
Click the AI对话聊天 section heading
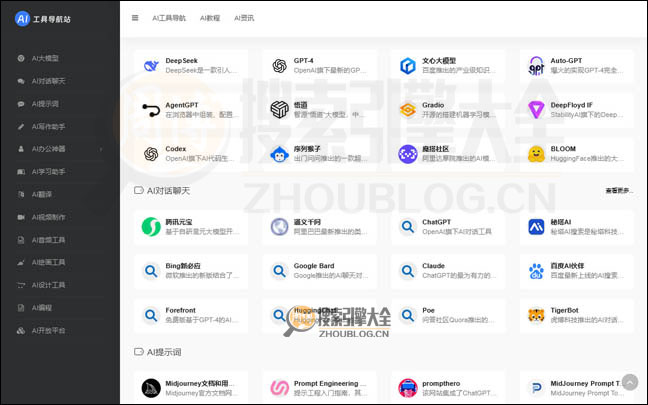[168, 191]
